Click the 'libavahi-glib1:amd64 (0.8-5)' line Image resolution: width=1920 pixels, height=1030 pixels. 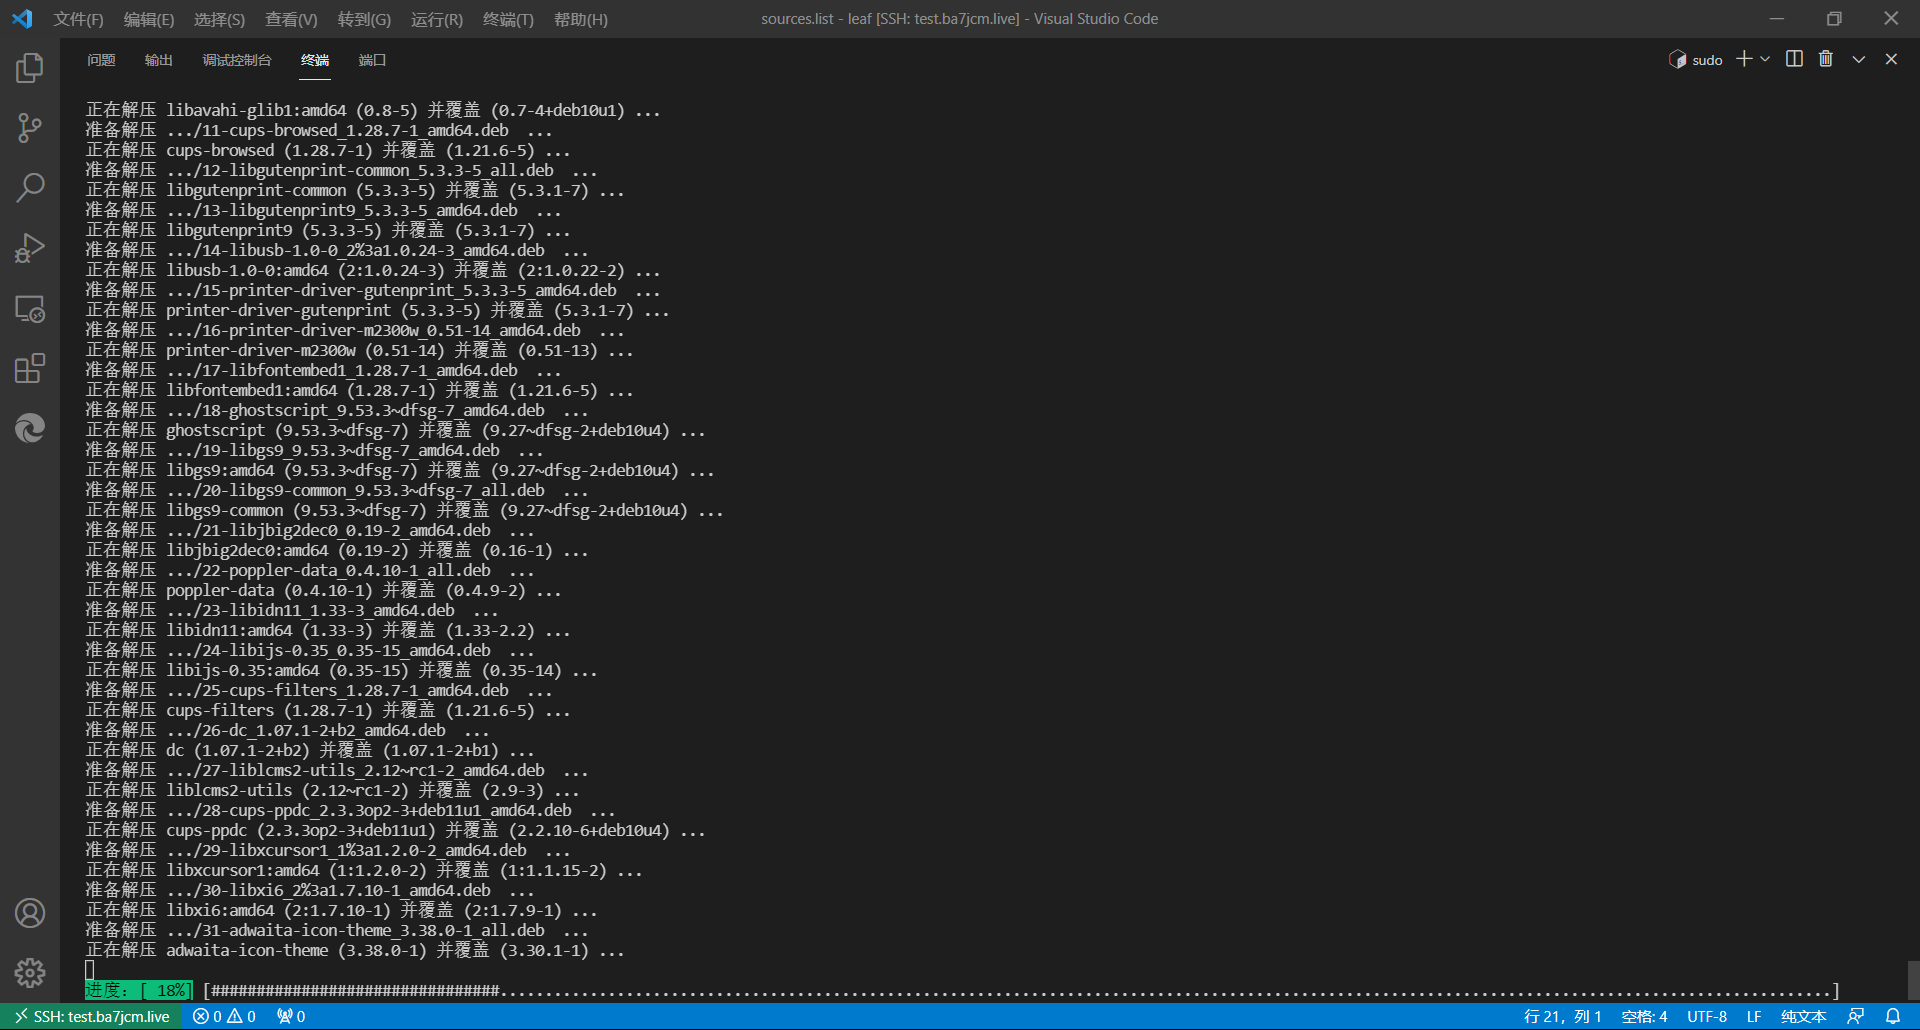(373, 110)
